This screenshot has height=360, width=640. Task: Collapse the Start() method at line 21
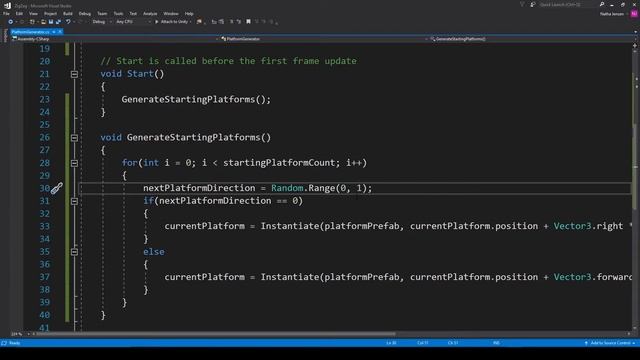pyautogui.click(x=74, y=74)
